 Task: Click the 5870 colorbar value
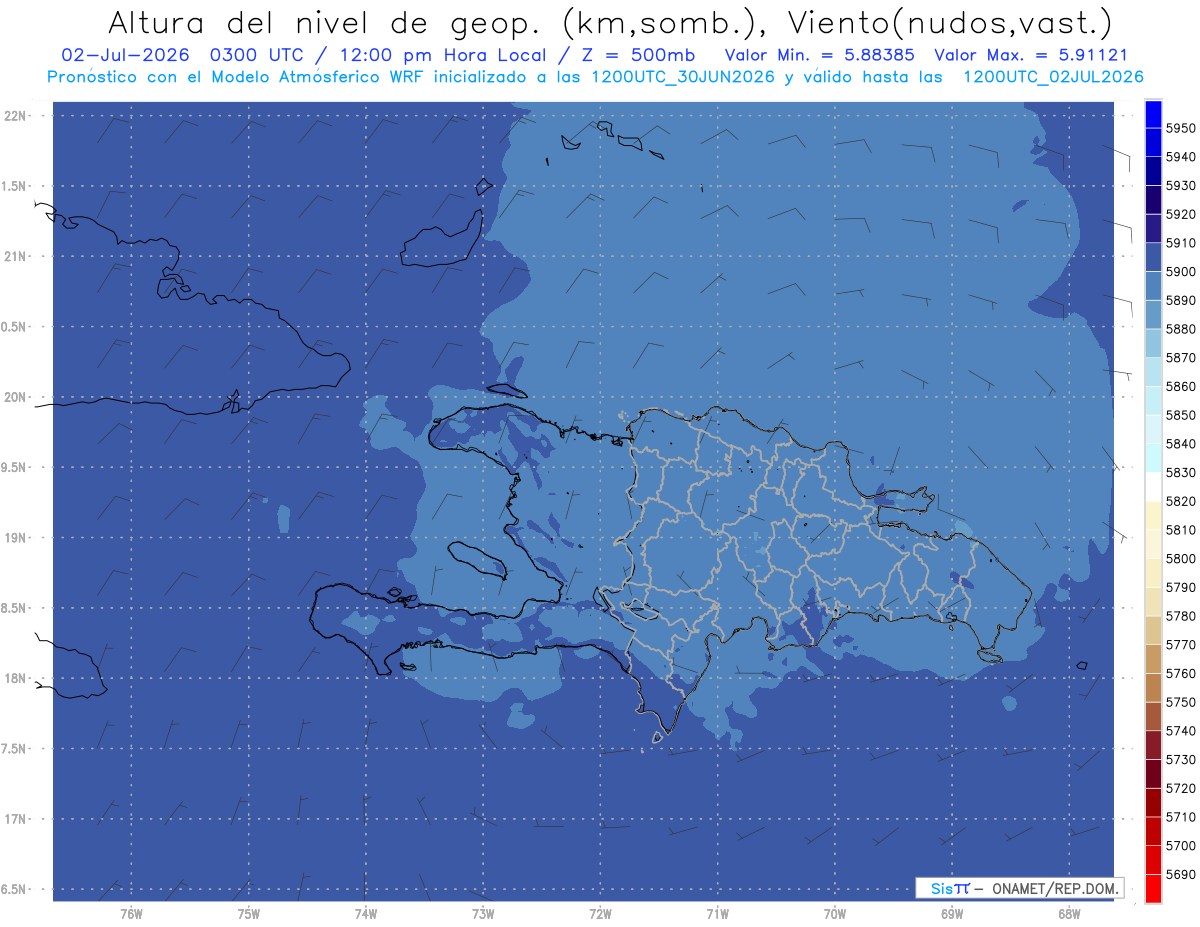coord(1181,358)
